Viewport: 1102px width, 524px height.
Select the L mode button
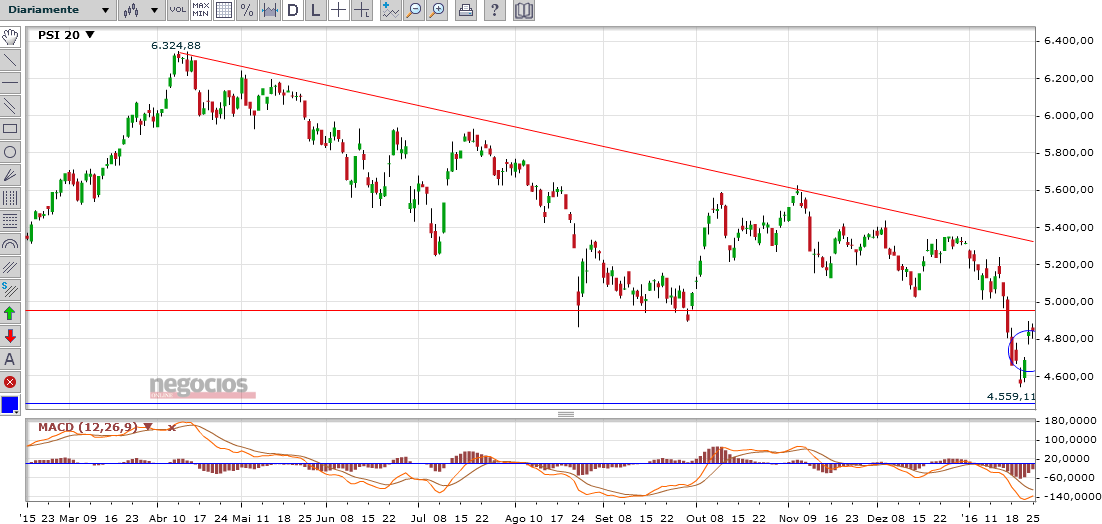tap(316, 10)
